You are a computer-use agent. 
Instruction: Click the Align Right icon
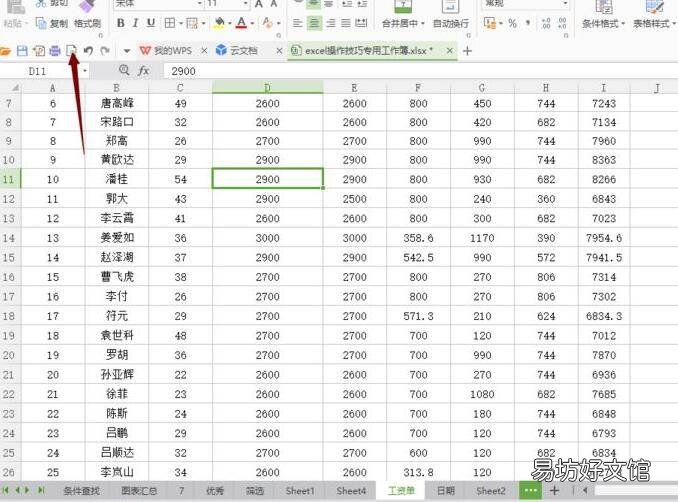(x=330, y=23)
